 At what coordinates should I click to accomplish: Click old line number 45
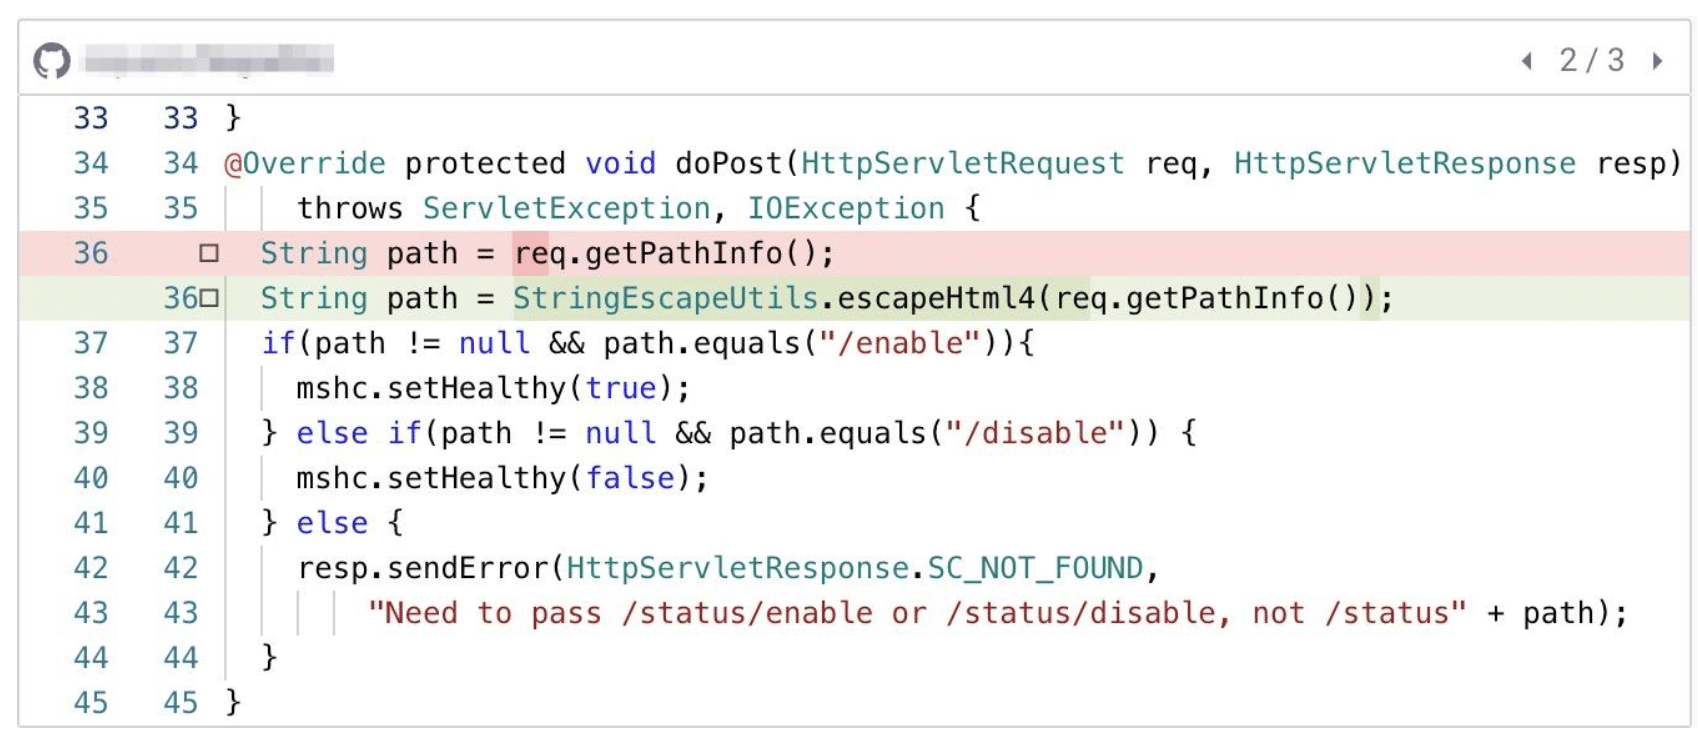[x=91, y=703]
